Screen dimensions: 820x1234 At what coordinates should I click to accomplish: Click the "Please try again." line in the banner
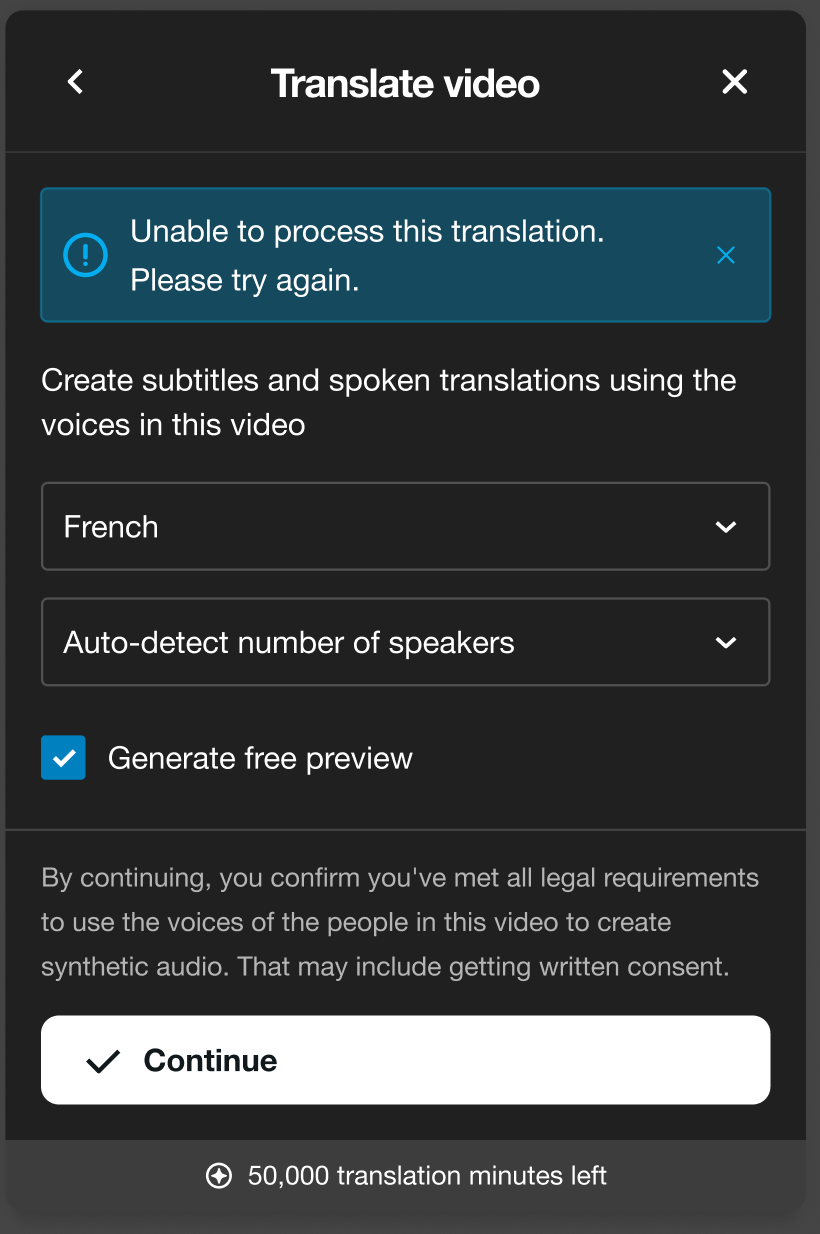244,280
